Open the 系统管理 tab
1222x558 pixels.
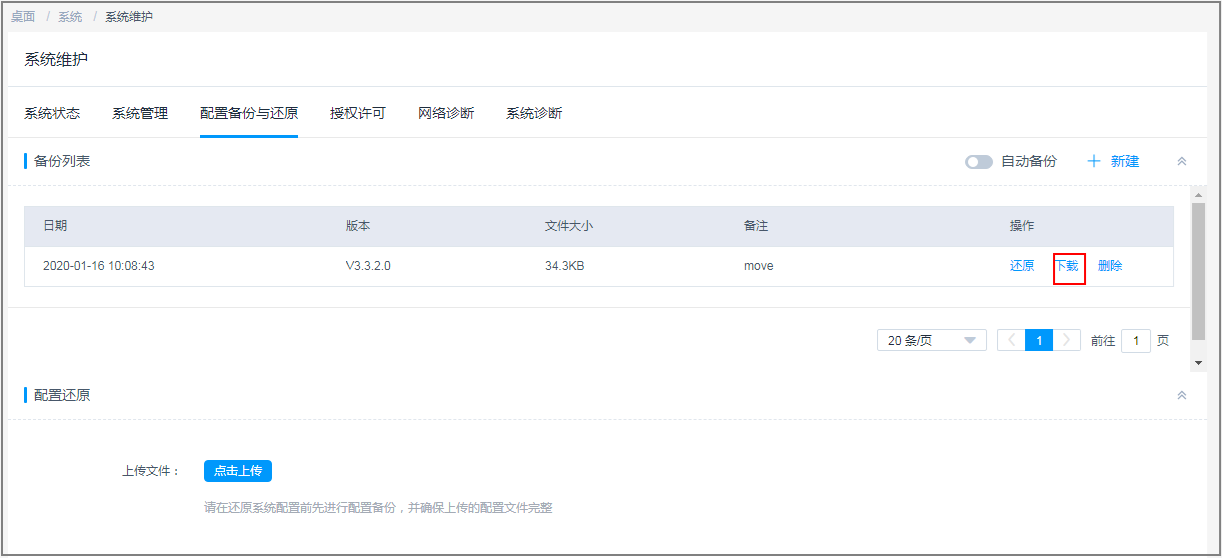click(140, 113)
